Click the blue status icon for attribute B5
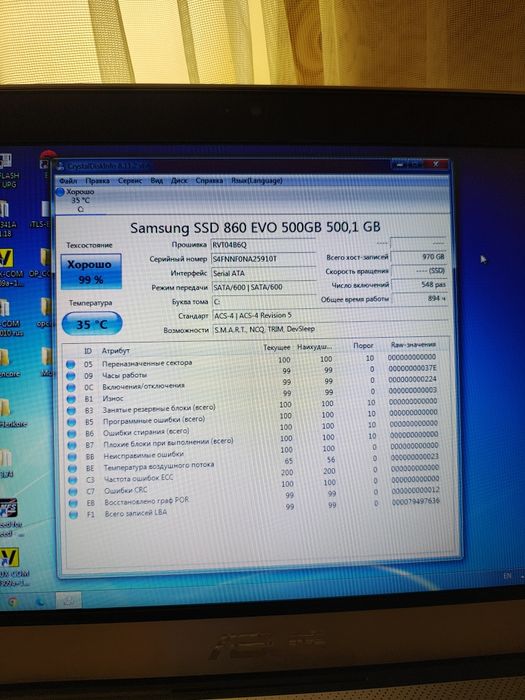Viewport: 525px width, 700px height. click(x=71, y=422)
